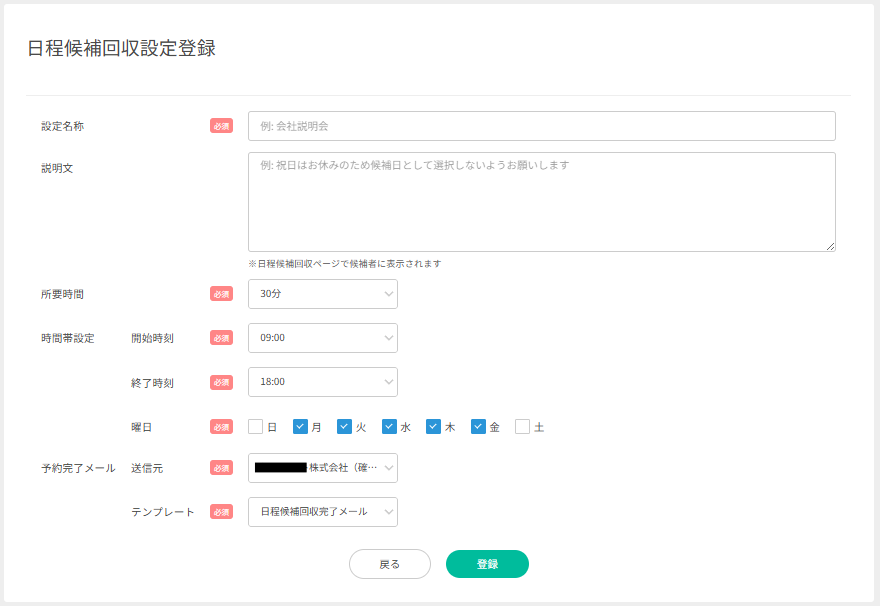This screenshot has width=880, height=606.
Task: Click the resize handle of 説明文 textarea
Action: 831,246
